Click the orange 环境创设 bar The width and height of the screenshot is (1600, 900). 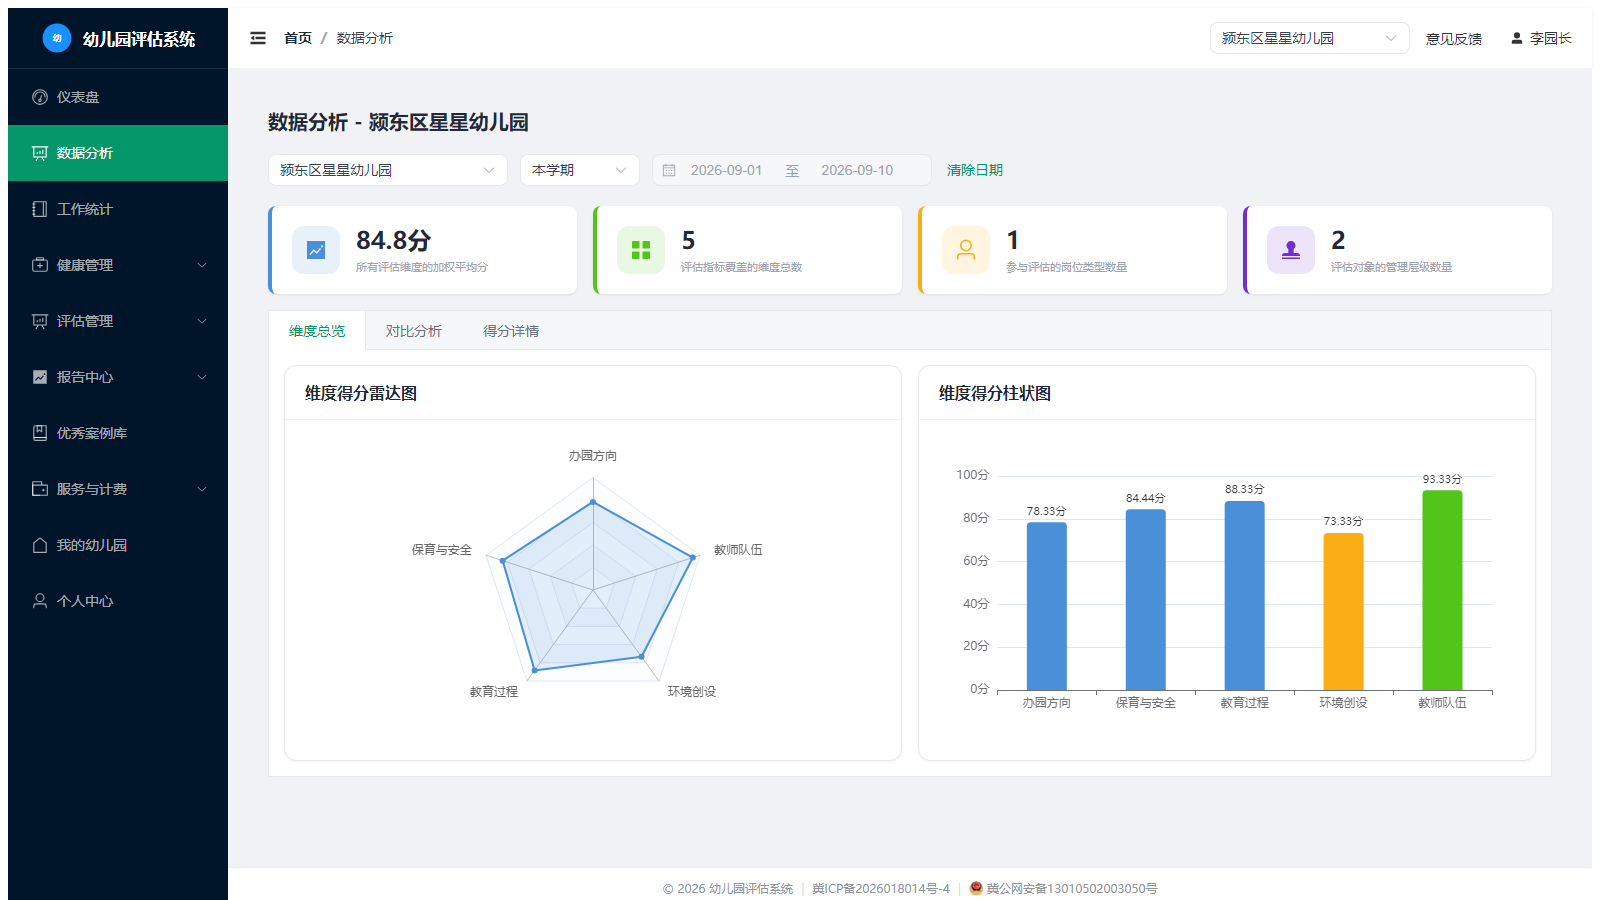[1343, 612]
